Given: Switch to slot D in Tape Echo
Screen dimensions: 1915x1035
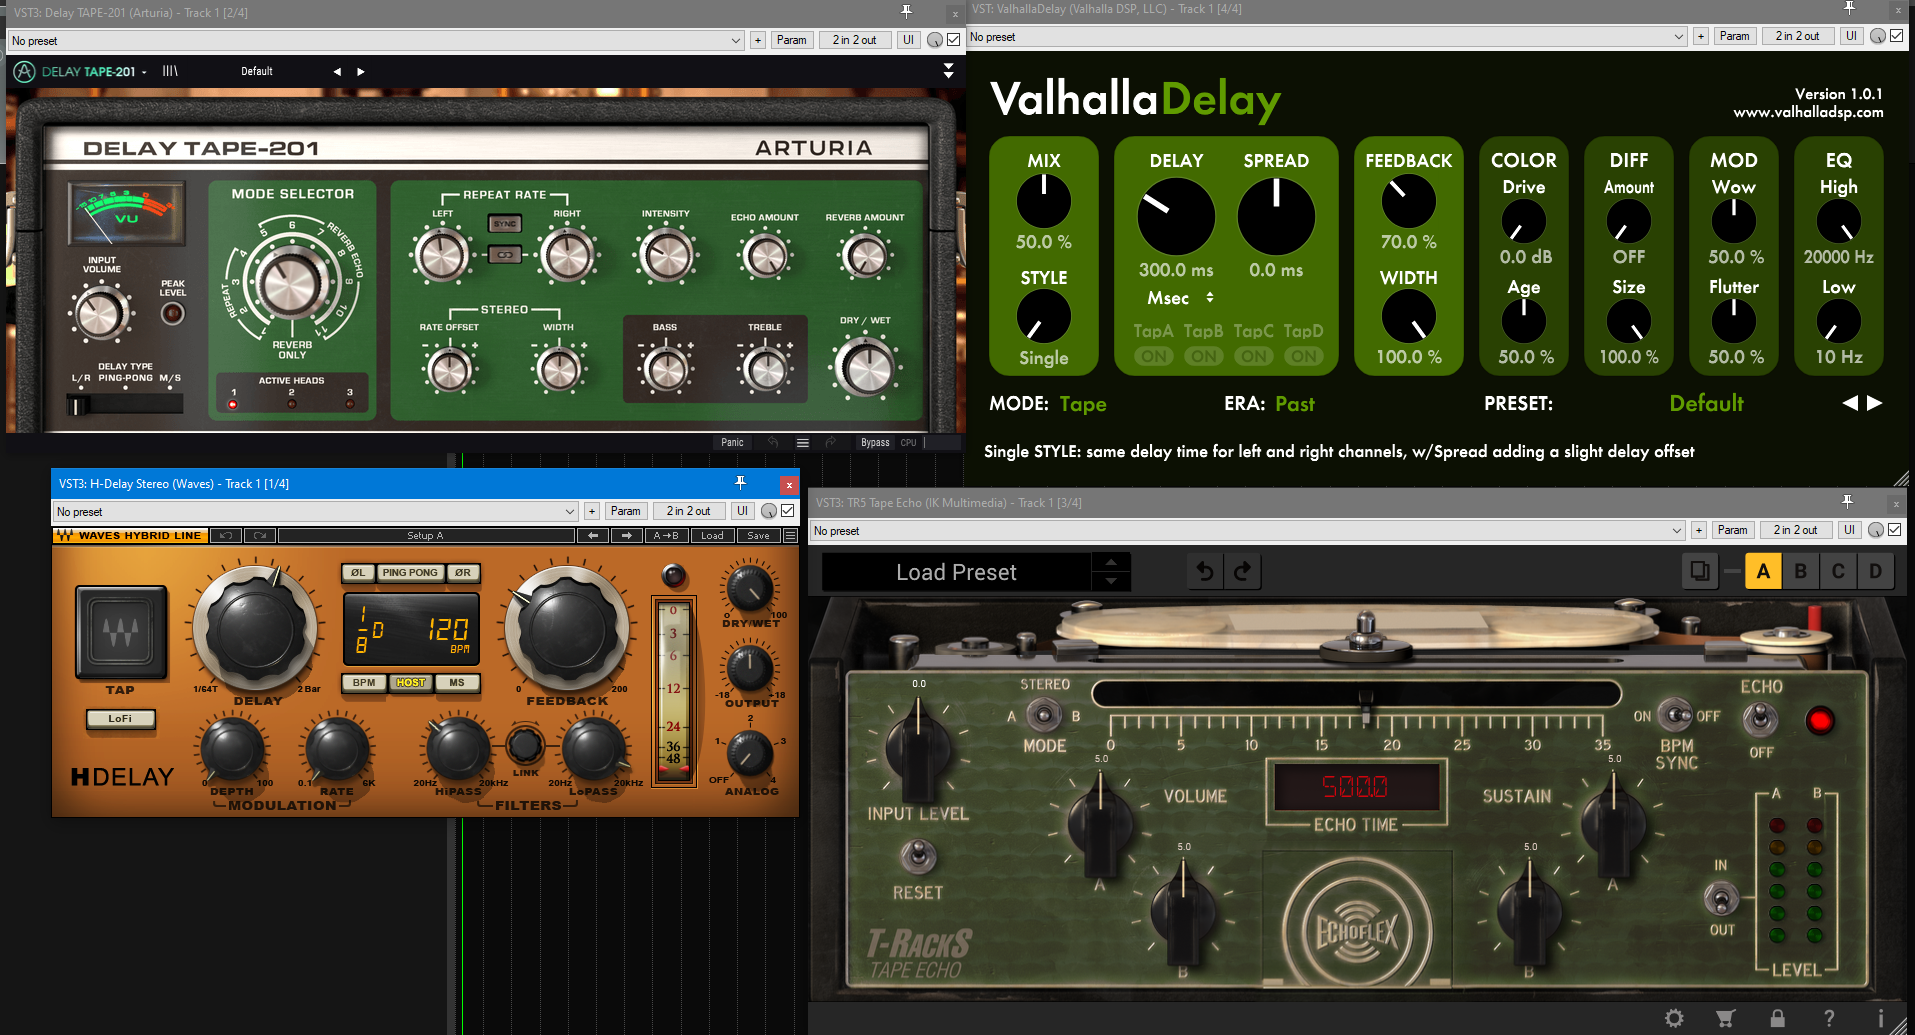Looking at the screenshot, I should pyautogui.click(x=1876, y=571).
